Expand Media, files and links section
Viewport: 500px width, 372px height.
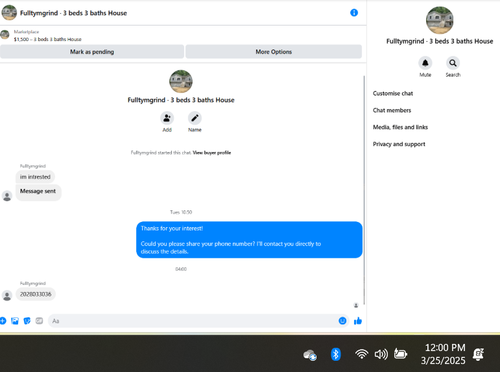[x=400, y=127]
